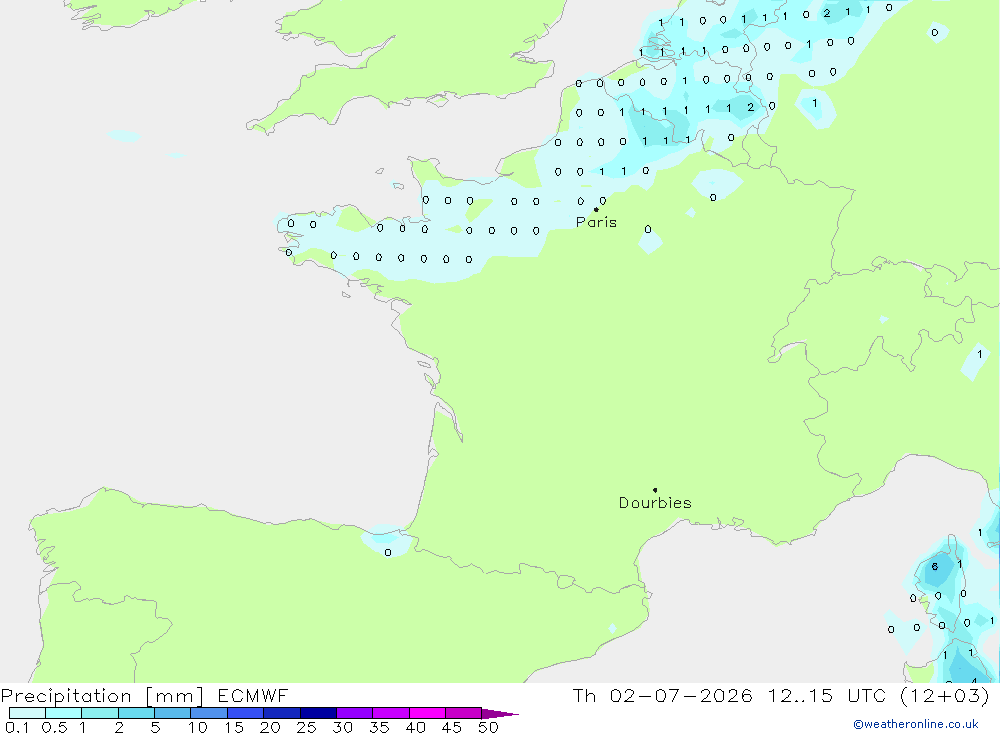Click the (12+03) forecast step text
Screen dimensions: 1000x733
point(945,695)
